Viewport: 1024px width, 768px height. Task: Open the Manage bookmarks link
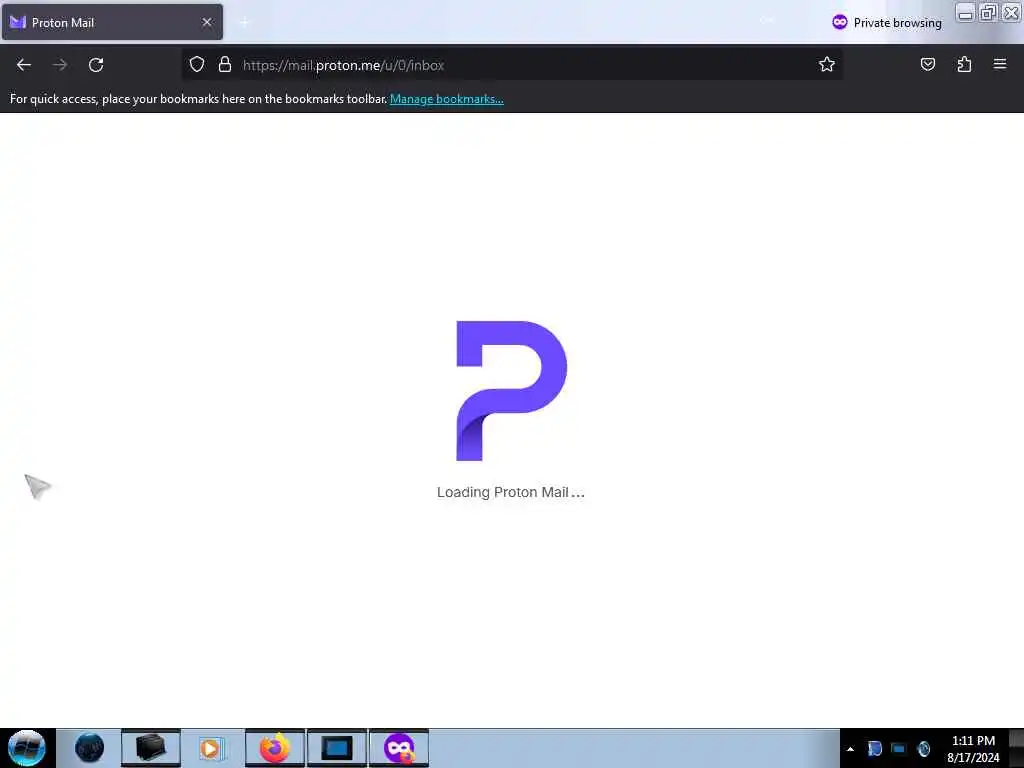pos(447,99)
